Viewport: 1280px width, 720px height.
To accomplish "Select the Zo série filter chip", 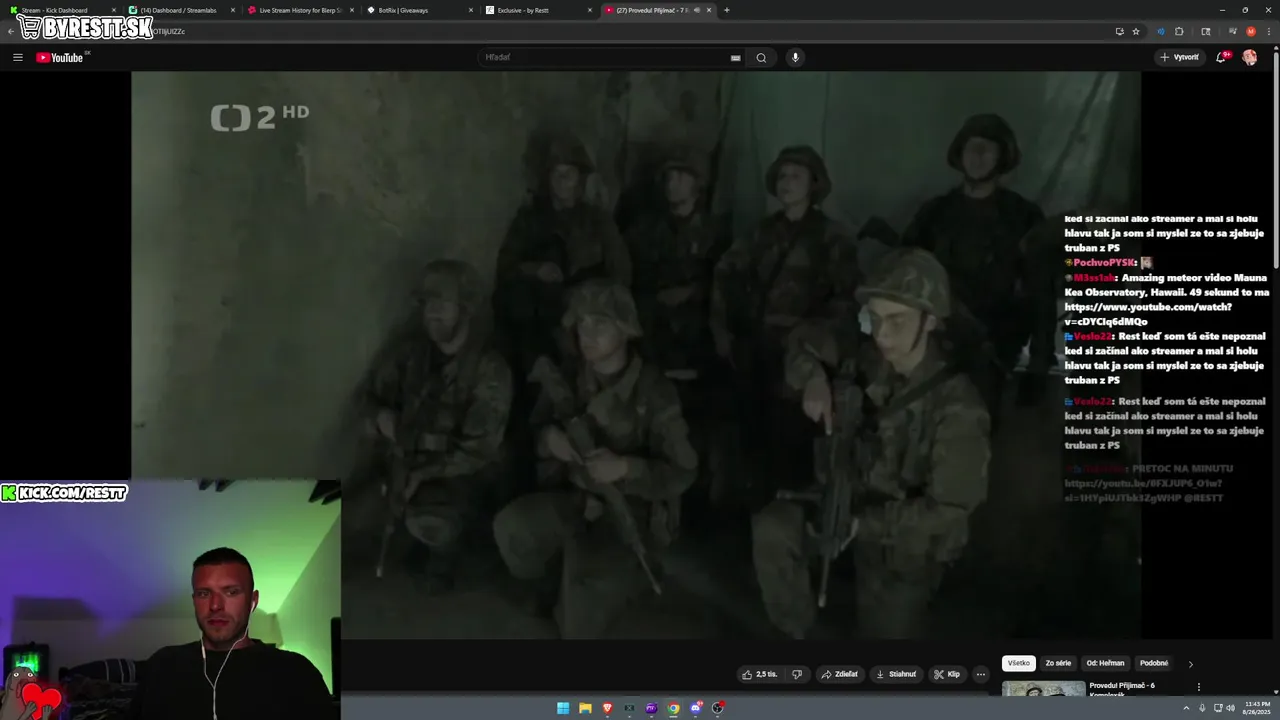I will click(x=1058, y=663).
